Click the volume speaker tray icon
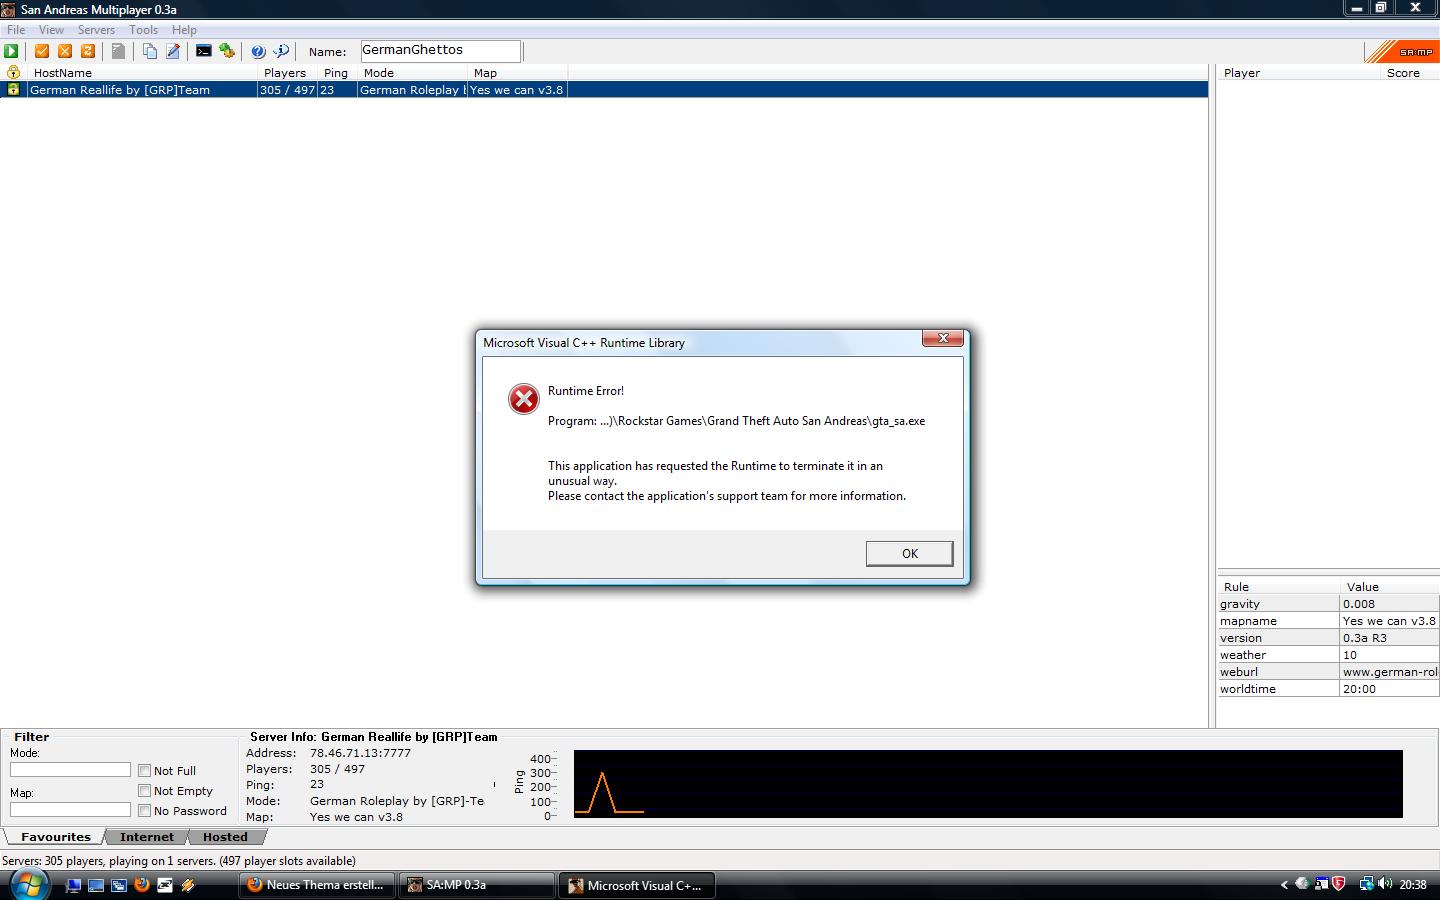Viewport: 1440px width, 900px height. pos(1385,884)
